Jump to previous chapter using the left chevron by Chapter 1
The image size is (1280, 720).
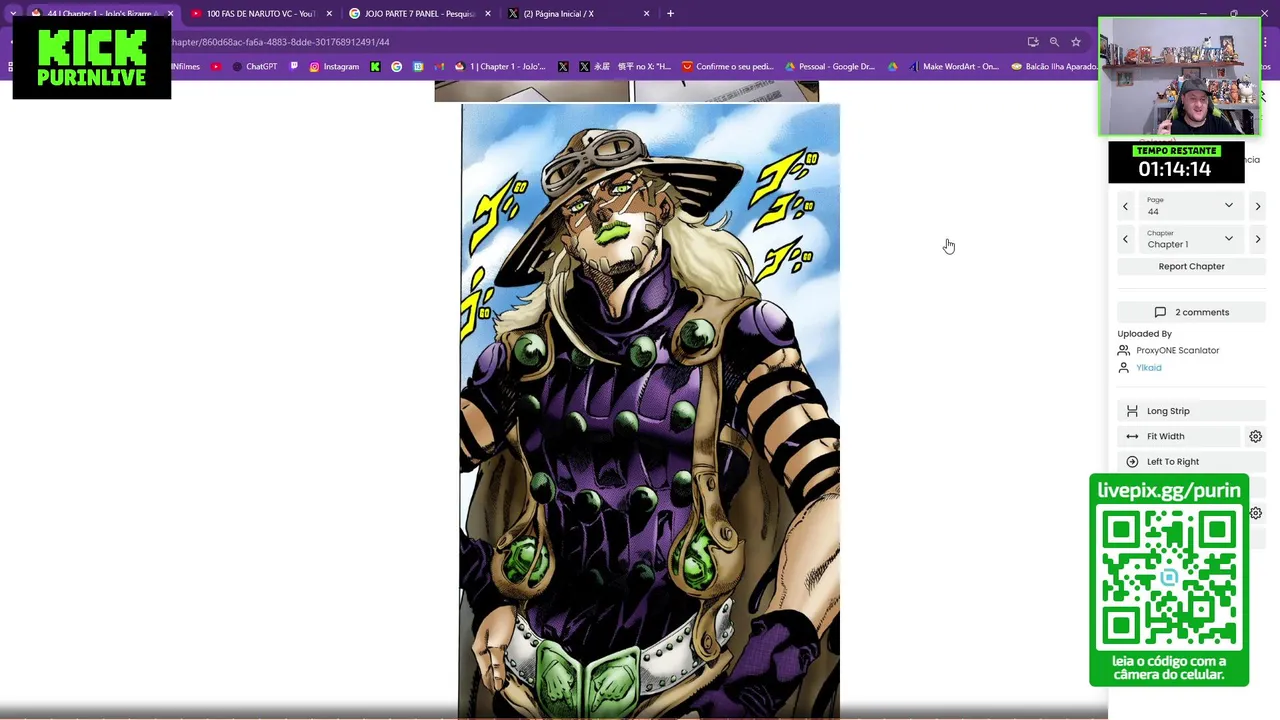coord(1125,239)
